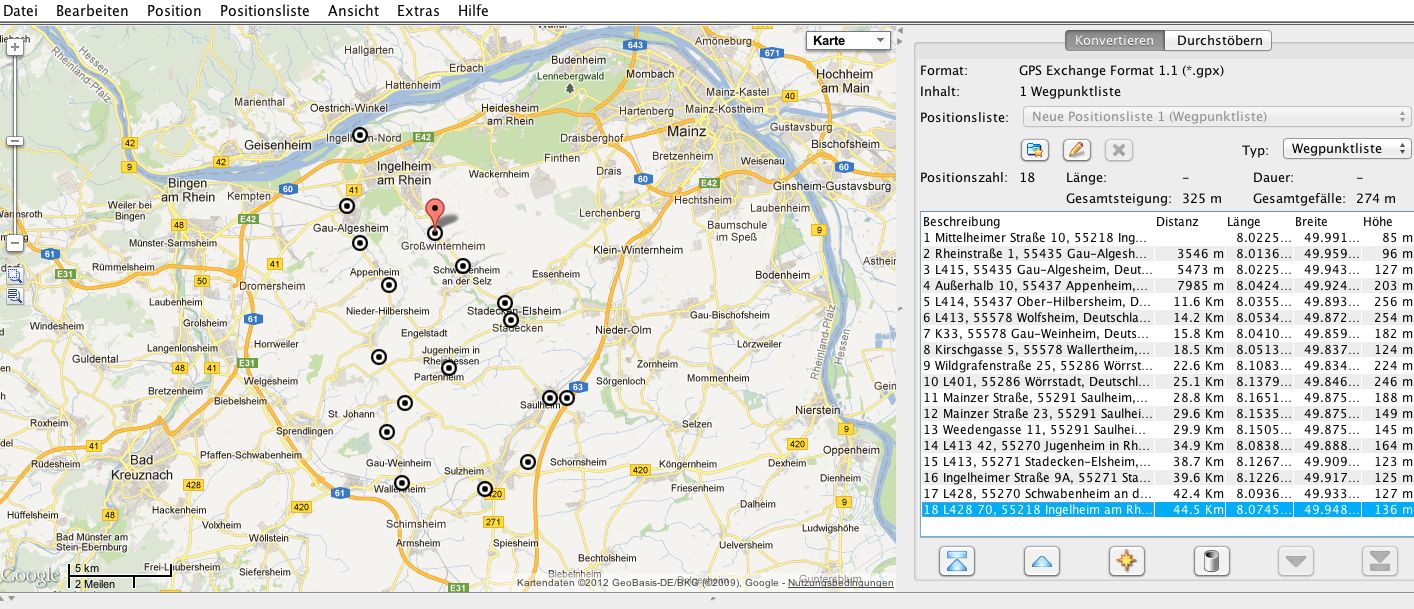Select row '8 Kirschgasse 5, 55578 Wallertheim'
This screenshot has height=609, width=1414.
coord(1167,350)
